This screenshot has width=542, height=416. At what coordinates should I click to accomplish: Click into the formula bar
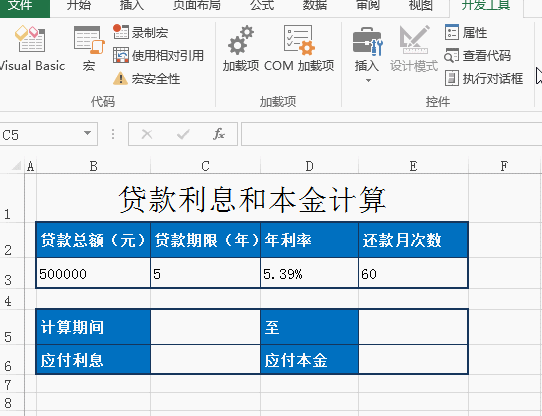(x=391, y=134)
